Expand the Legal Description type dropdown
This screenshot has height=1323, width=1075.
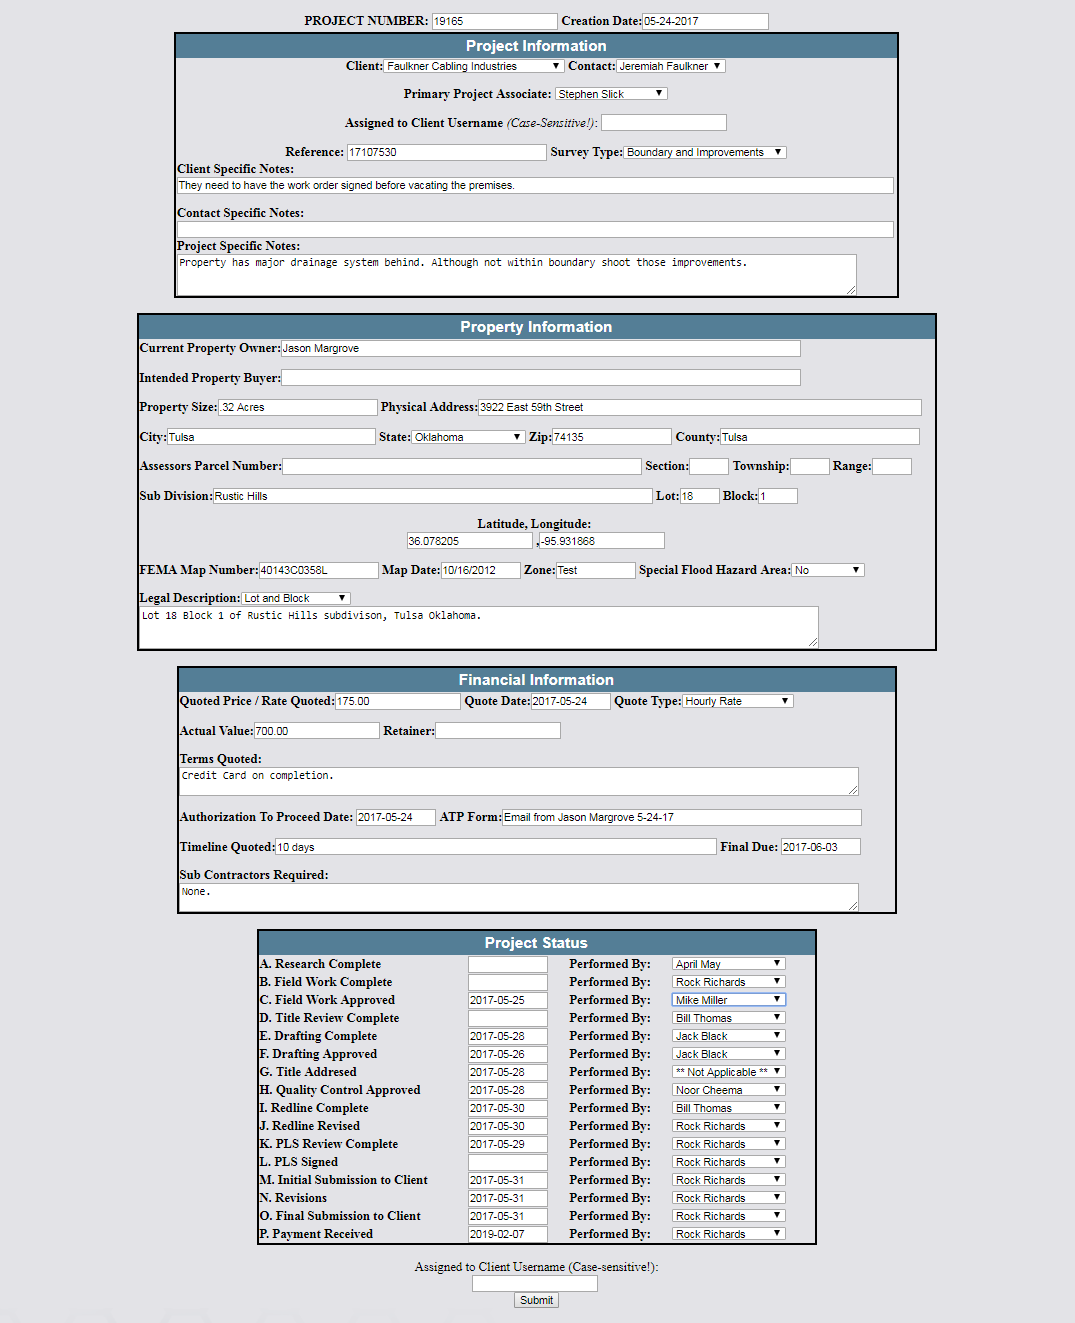tap(295, 599)
